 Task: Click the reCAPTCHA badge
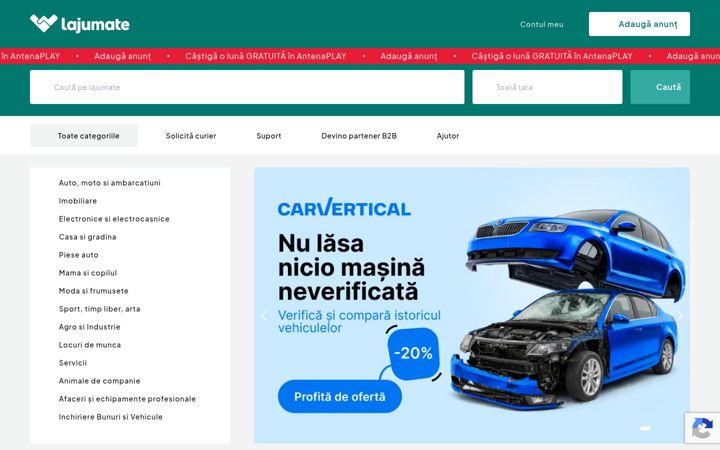[702, 428]
